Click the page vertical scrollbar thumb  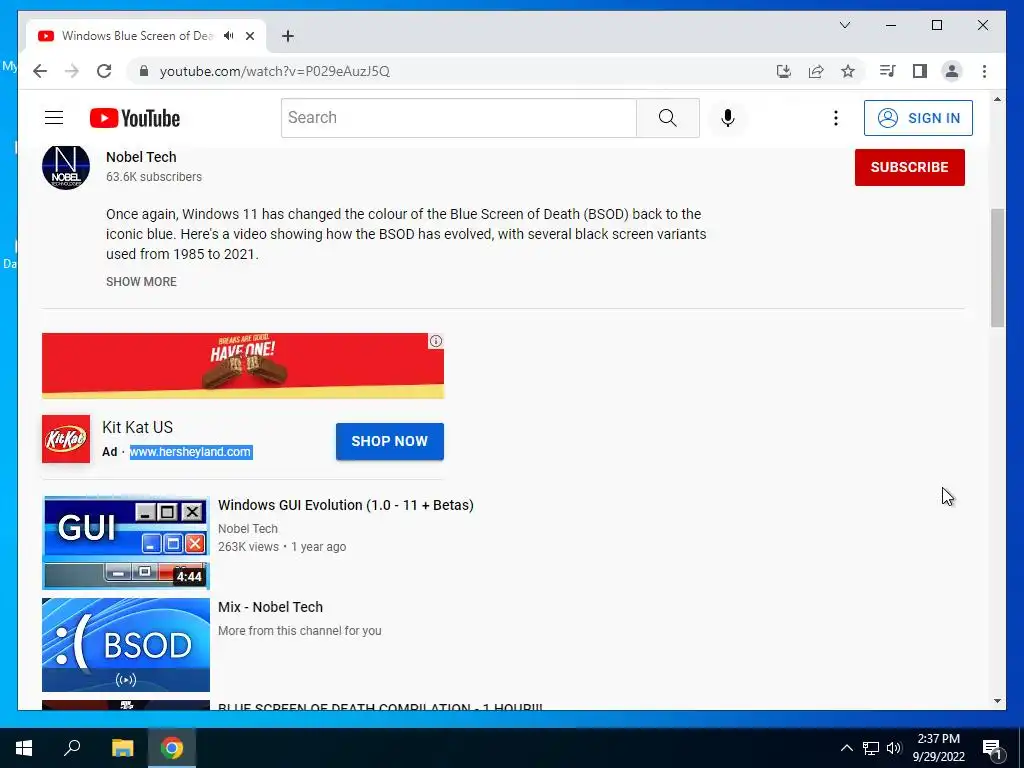(x=997, y=268)
